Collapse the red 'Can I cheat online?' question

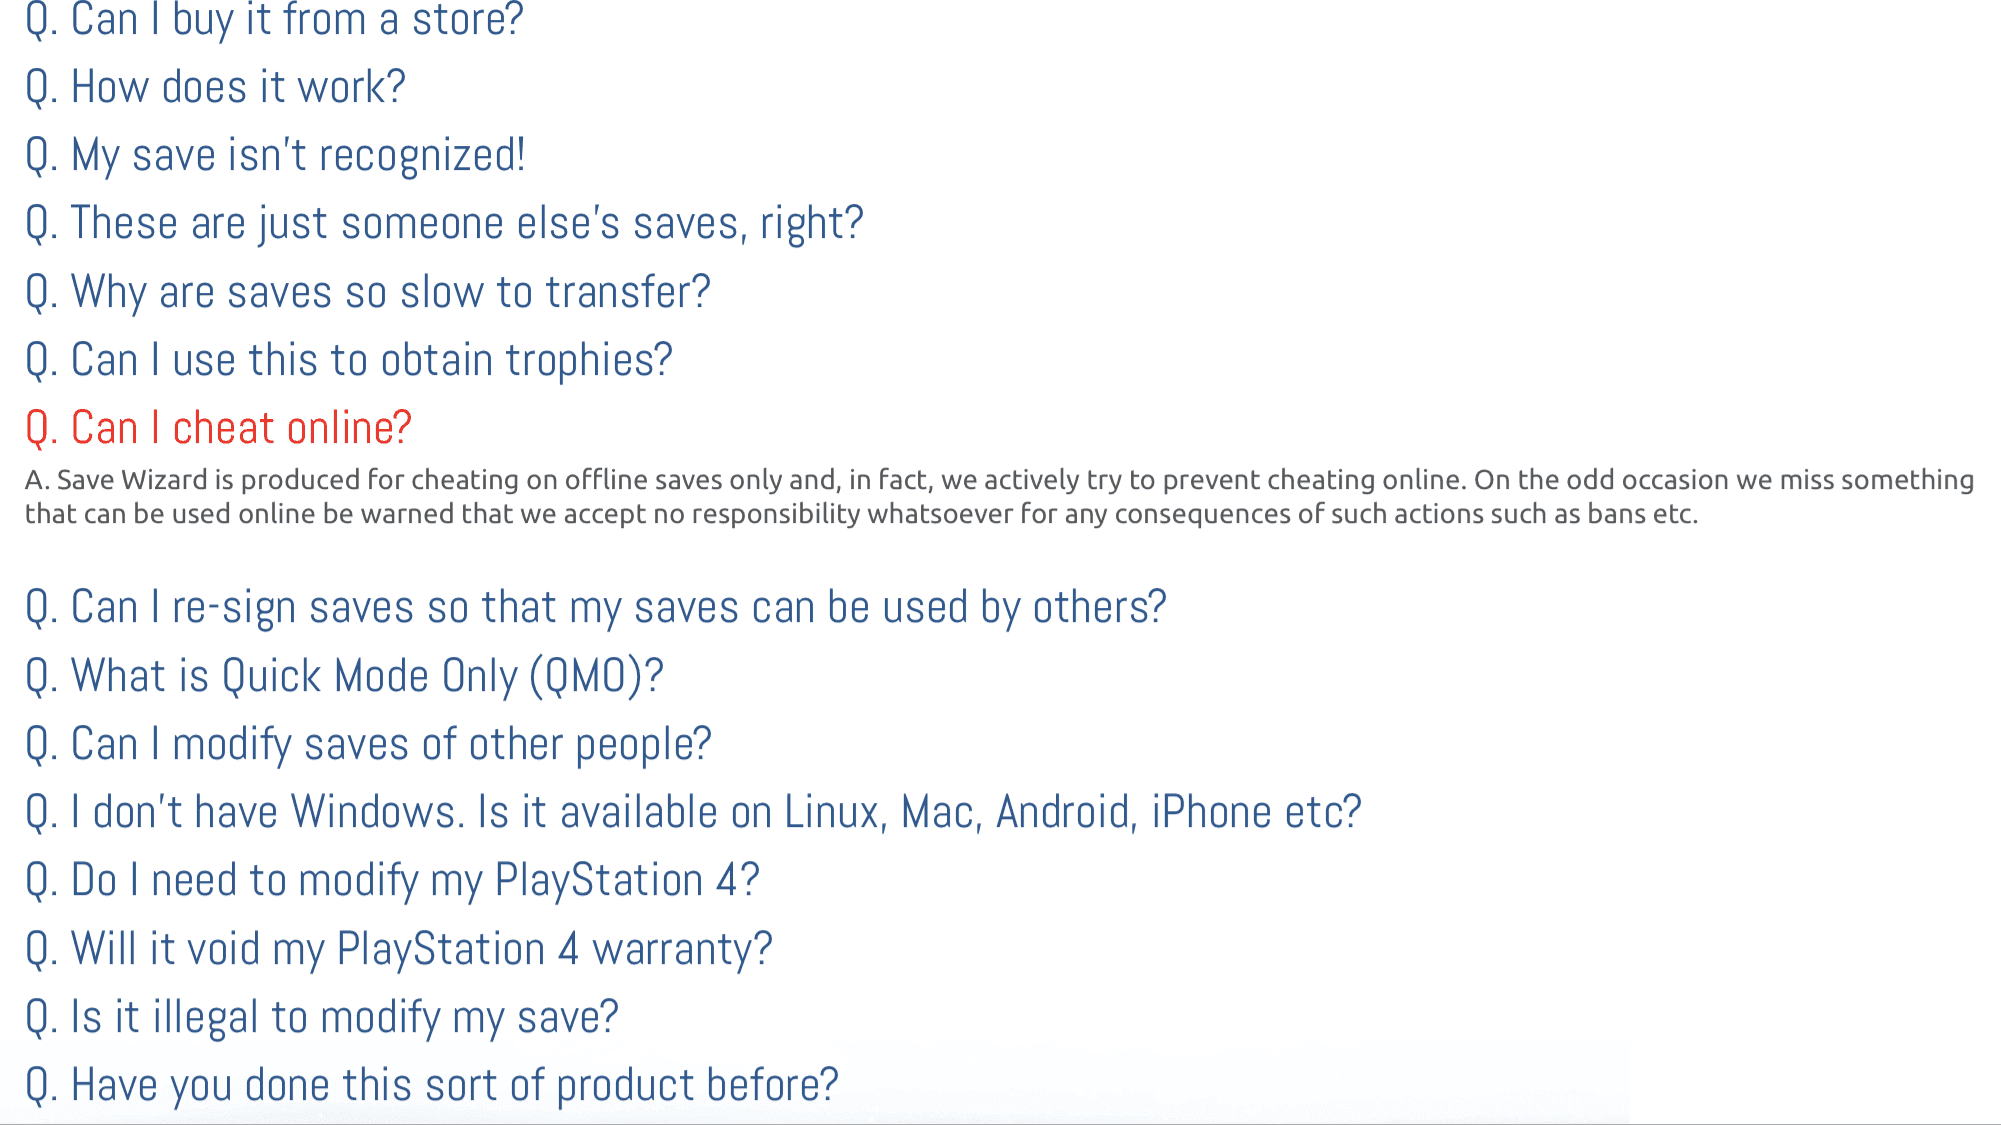[218, 429]
